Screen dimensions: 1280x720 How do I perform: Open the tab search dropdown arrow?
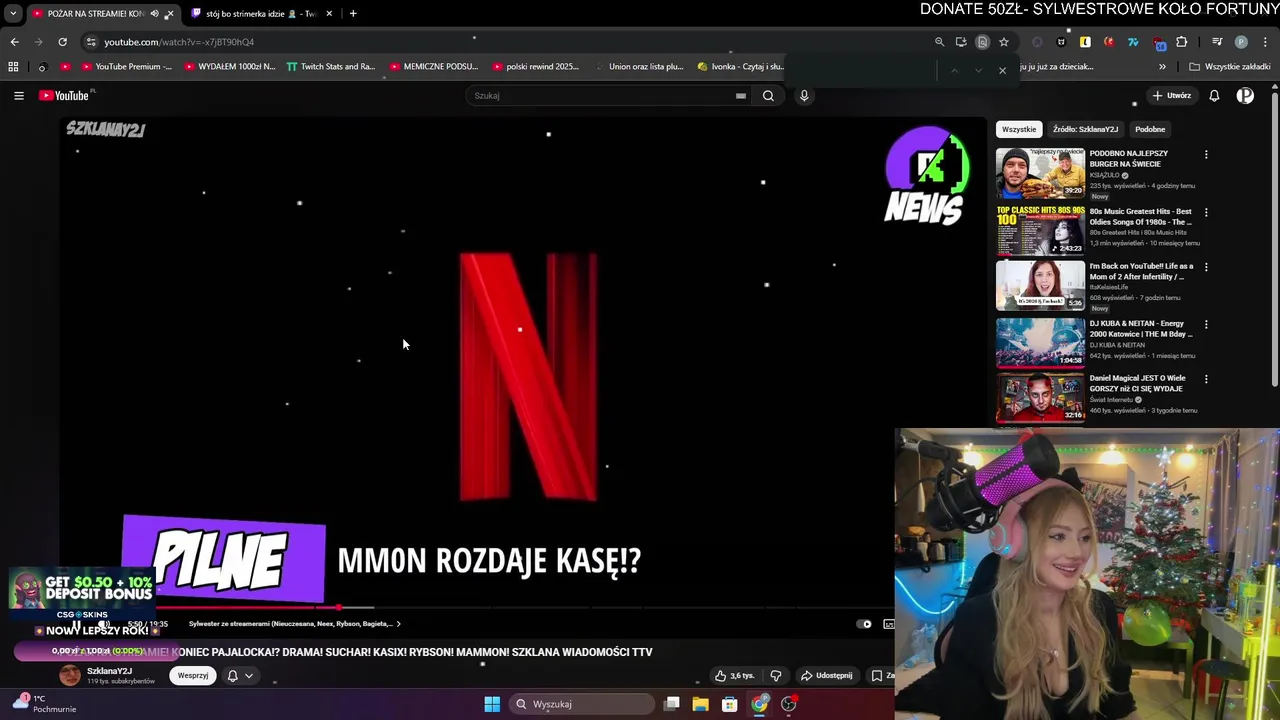pos(13,14)
